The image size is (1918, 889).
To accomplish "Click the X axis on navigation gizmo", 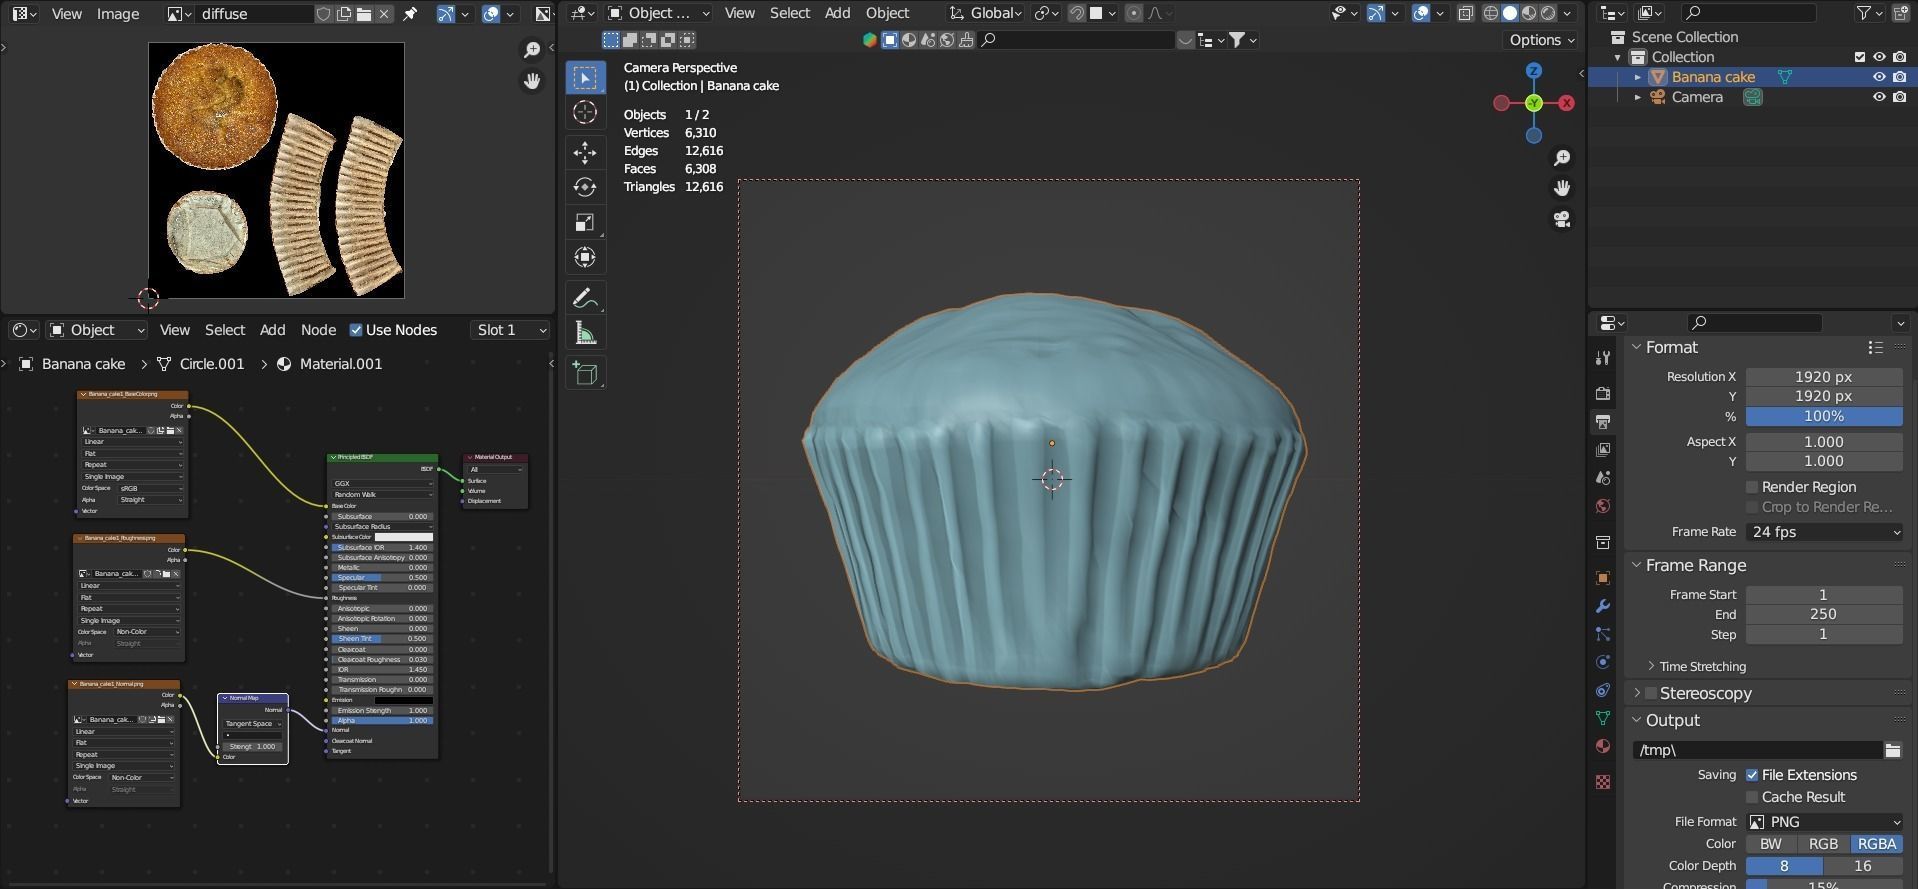I will pos(1566,103).
